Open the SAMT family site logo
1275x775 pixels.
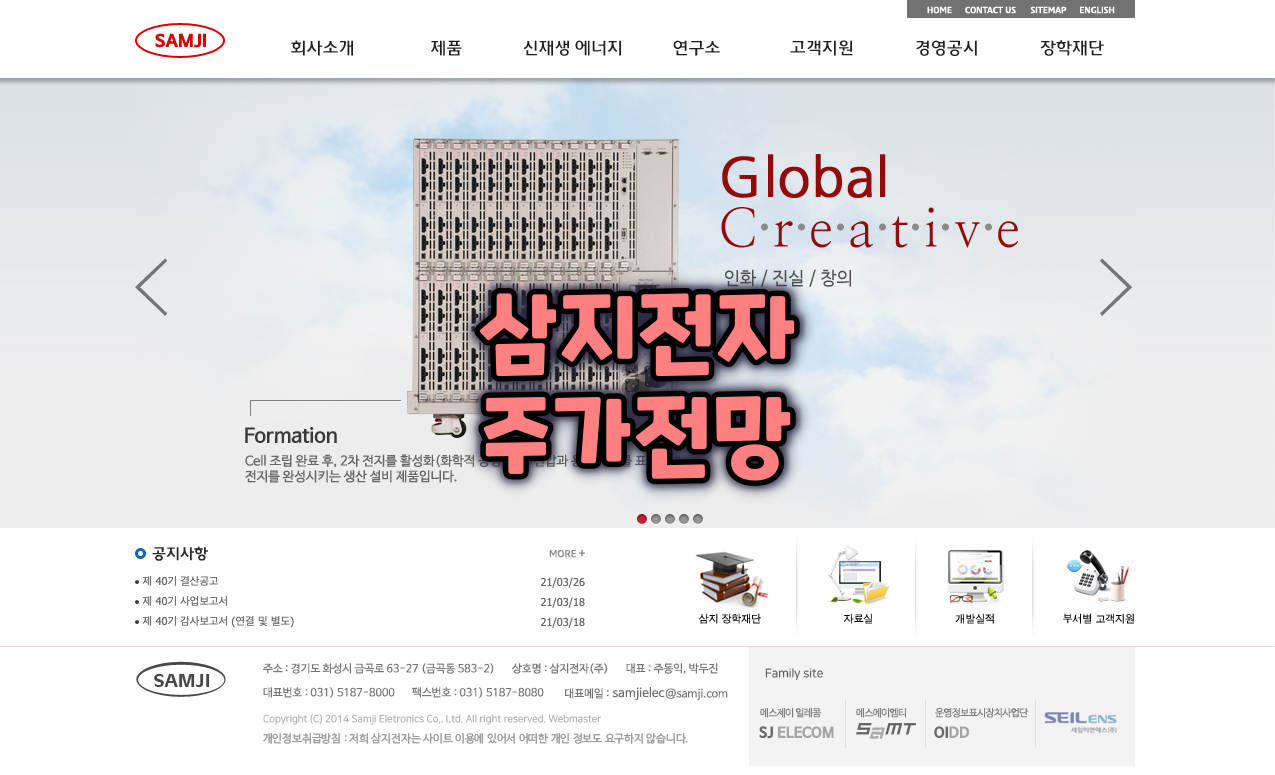coord(885,730)
